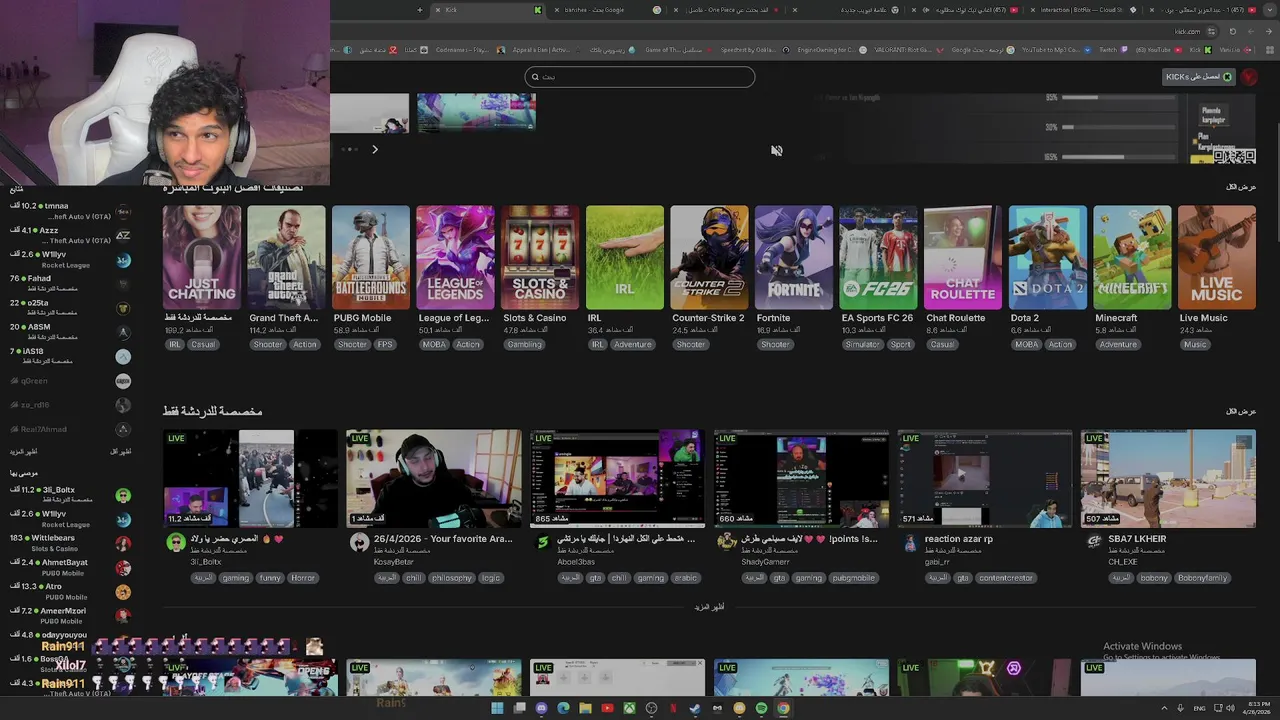Open the Windows Start menu
1280x720 pixels.
[497, 708]
